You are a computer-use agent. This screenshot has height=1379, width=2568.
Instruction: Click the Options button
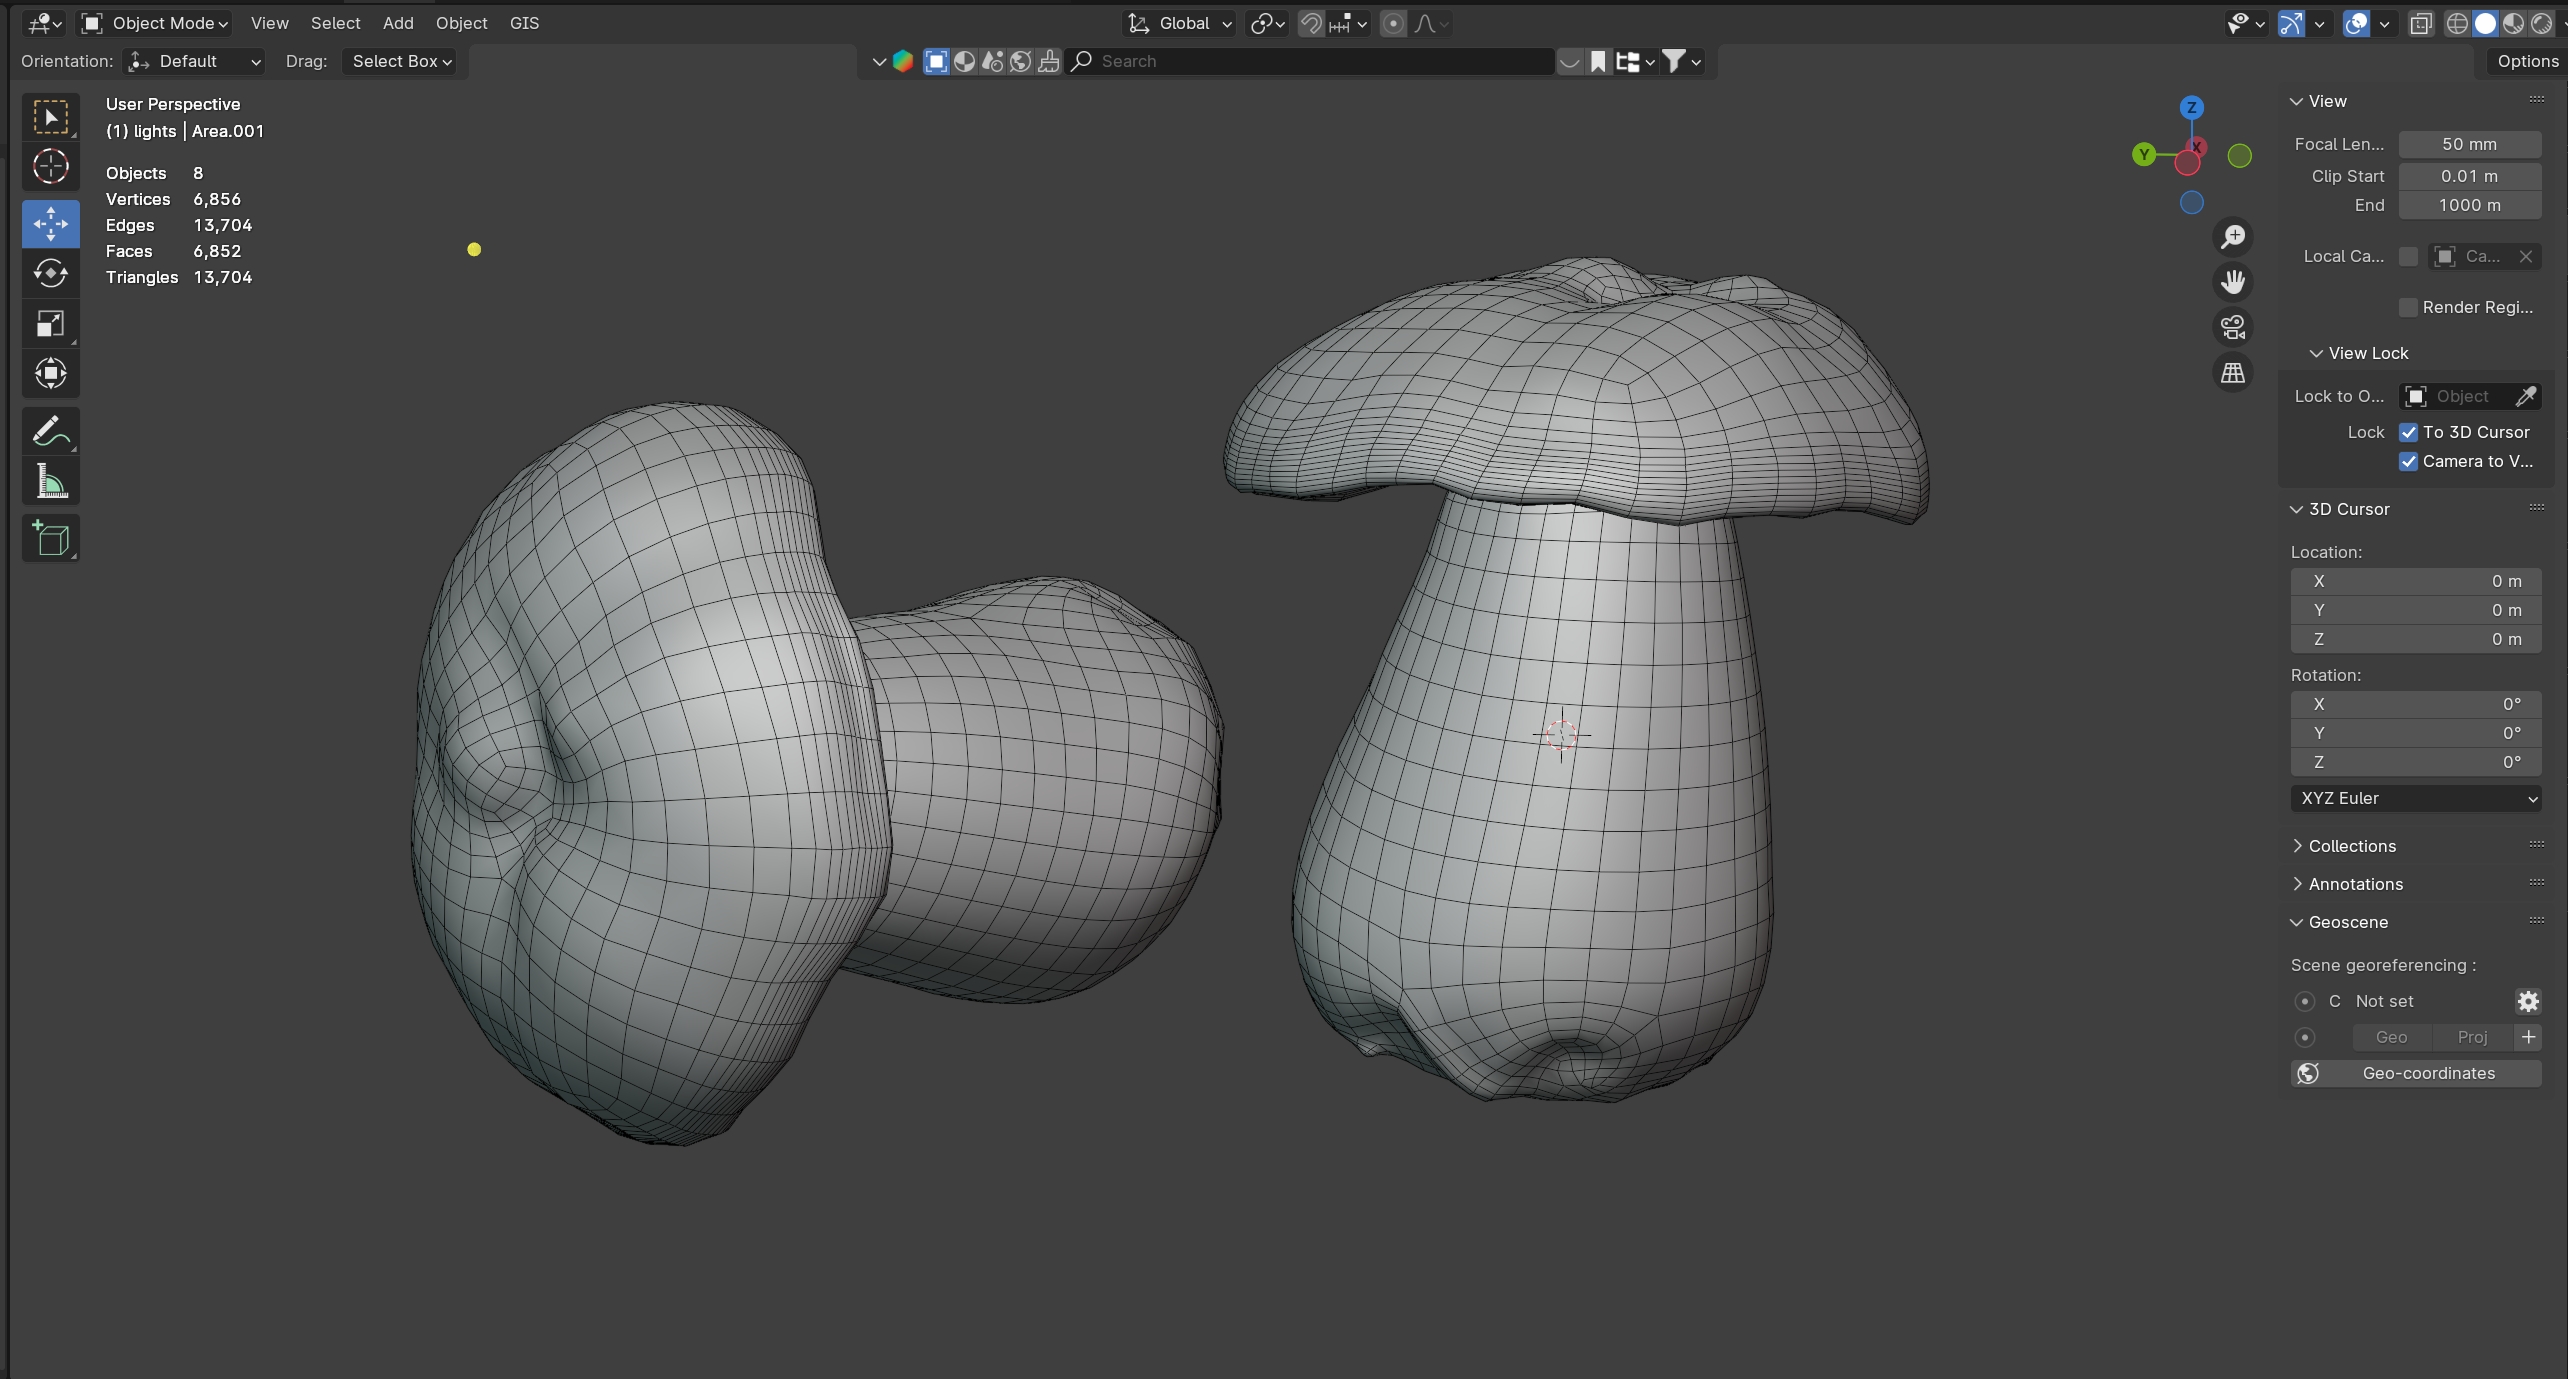(x=2527, y=61)
